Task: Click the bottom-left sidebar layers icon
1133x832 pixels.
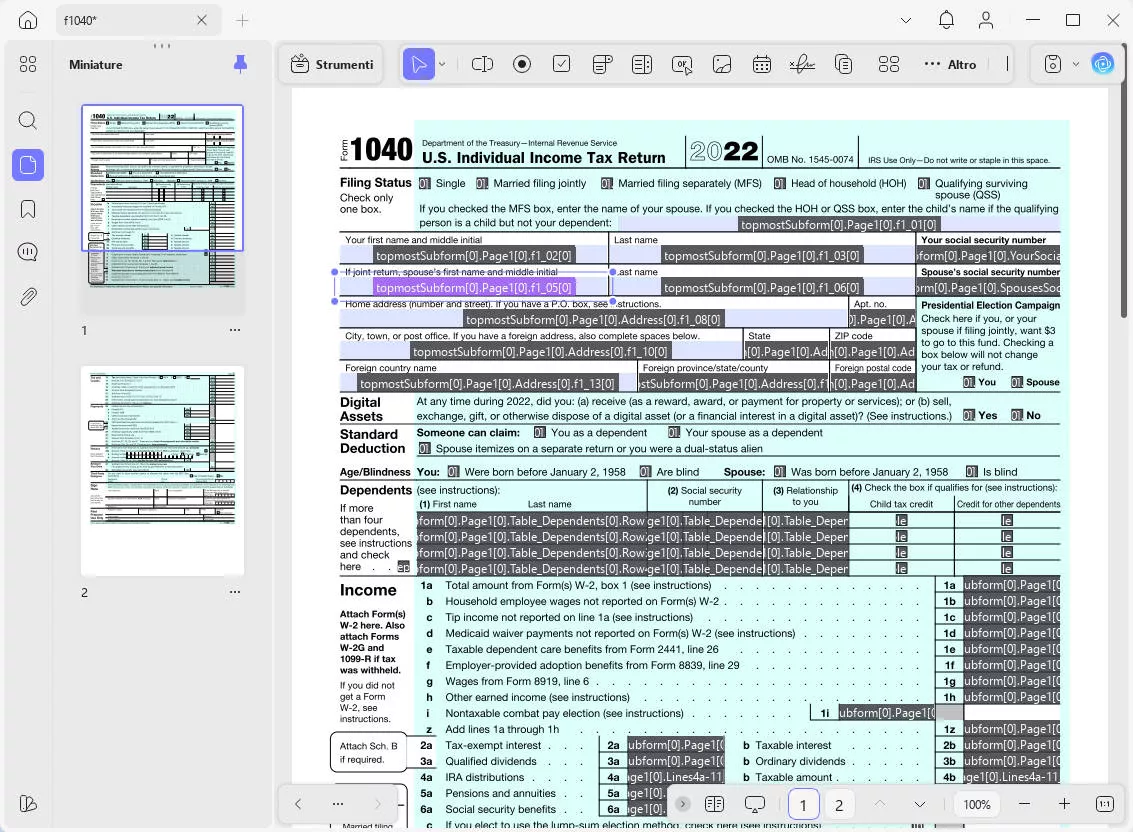Action: pyautogui.click(x=27, y=804)
